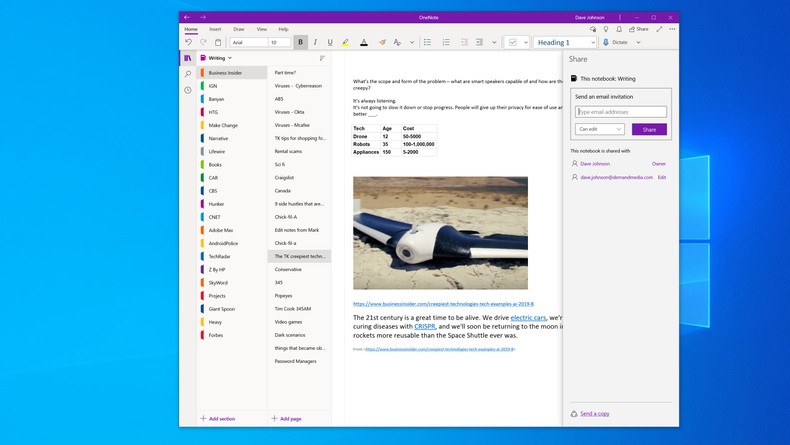Expand the Can edit permission dropdown

click(x=600, y=129)
